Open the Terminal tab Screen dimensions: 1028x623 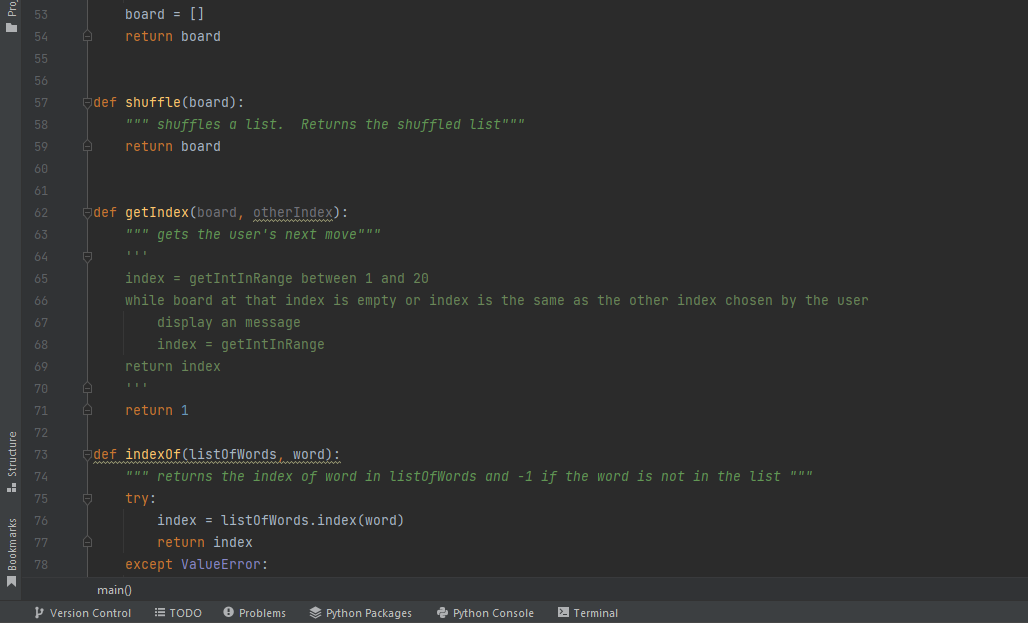point(588,613)
